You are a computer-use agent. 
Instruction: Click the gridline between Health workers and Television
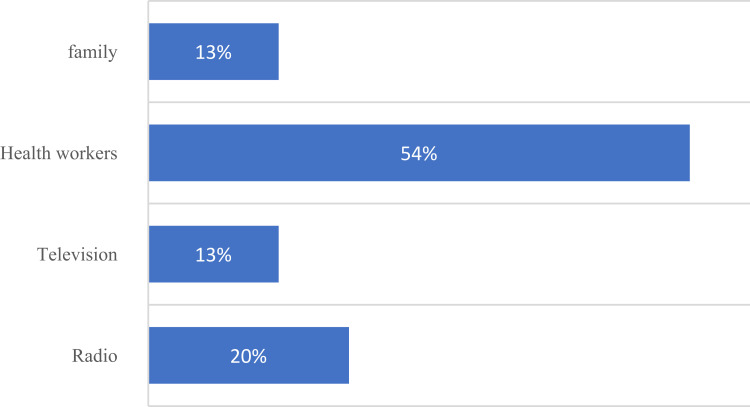point(450,204)
